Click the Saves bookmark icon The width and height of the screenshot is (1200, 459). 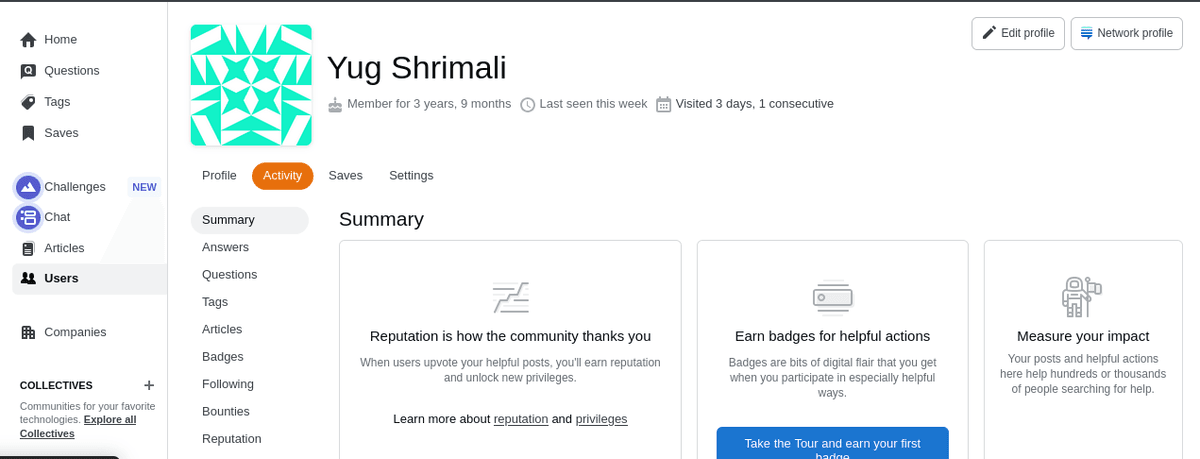pos(28,133)
